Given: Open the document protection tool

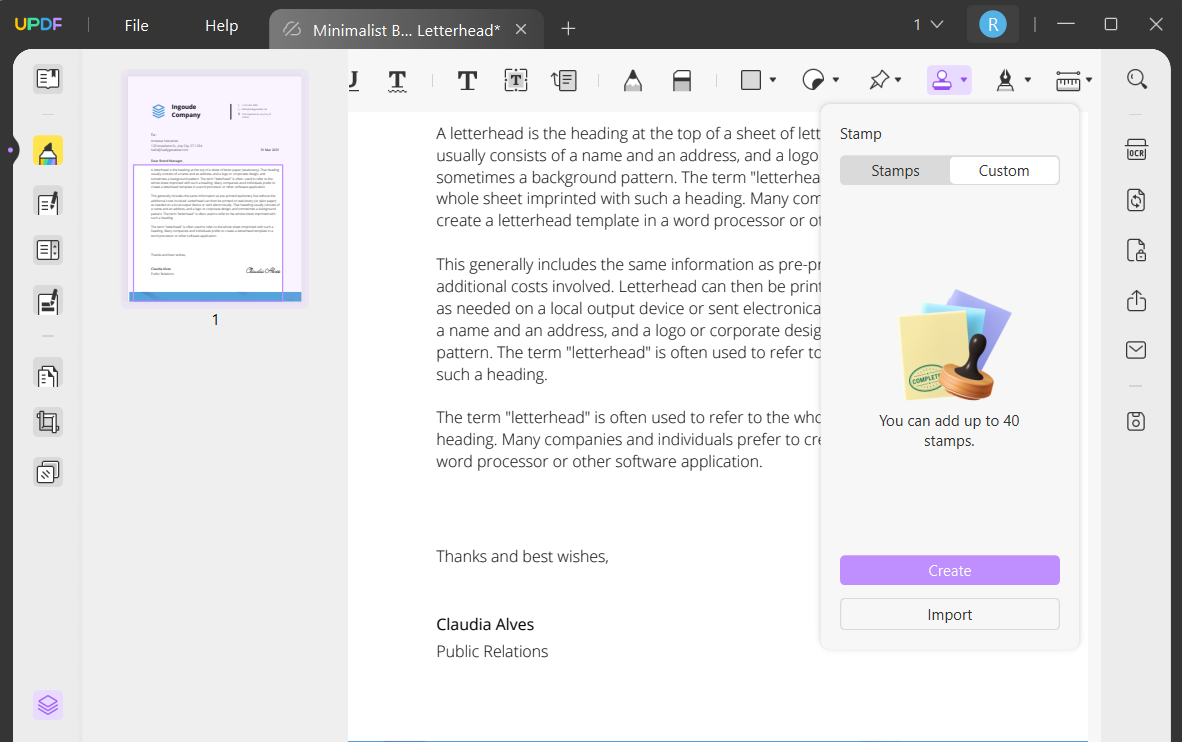Looking at the screenshot, I should (1137, 250).
